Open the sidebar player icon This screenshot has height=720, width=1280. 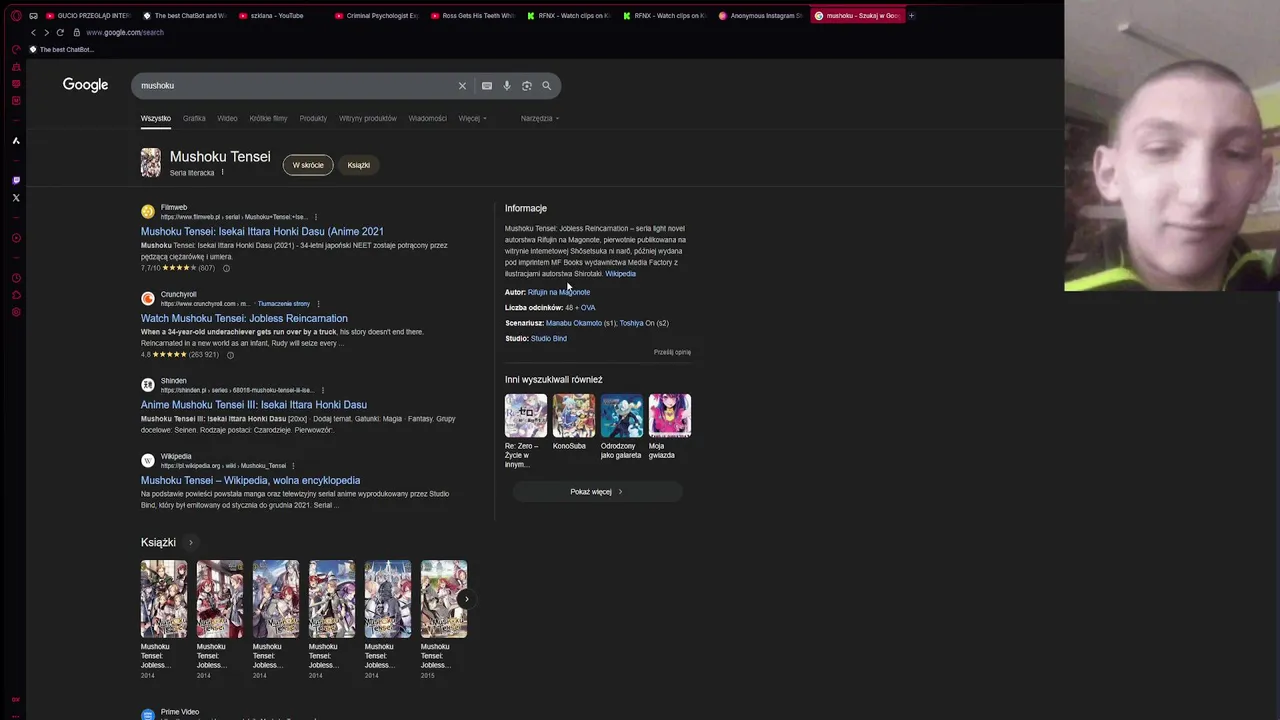click(x=16, y=238)
